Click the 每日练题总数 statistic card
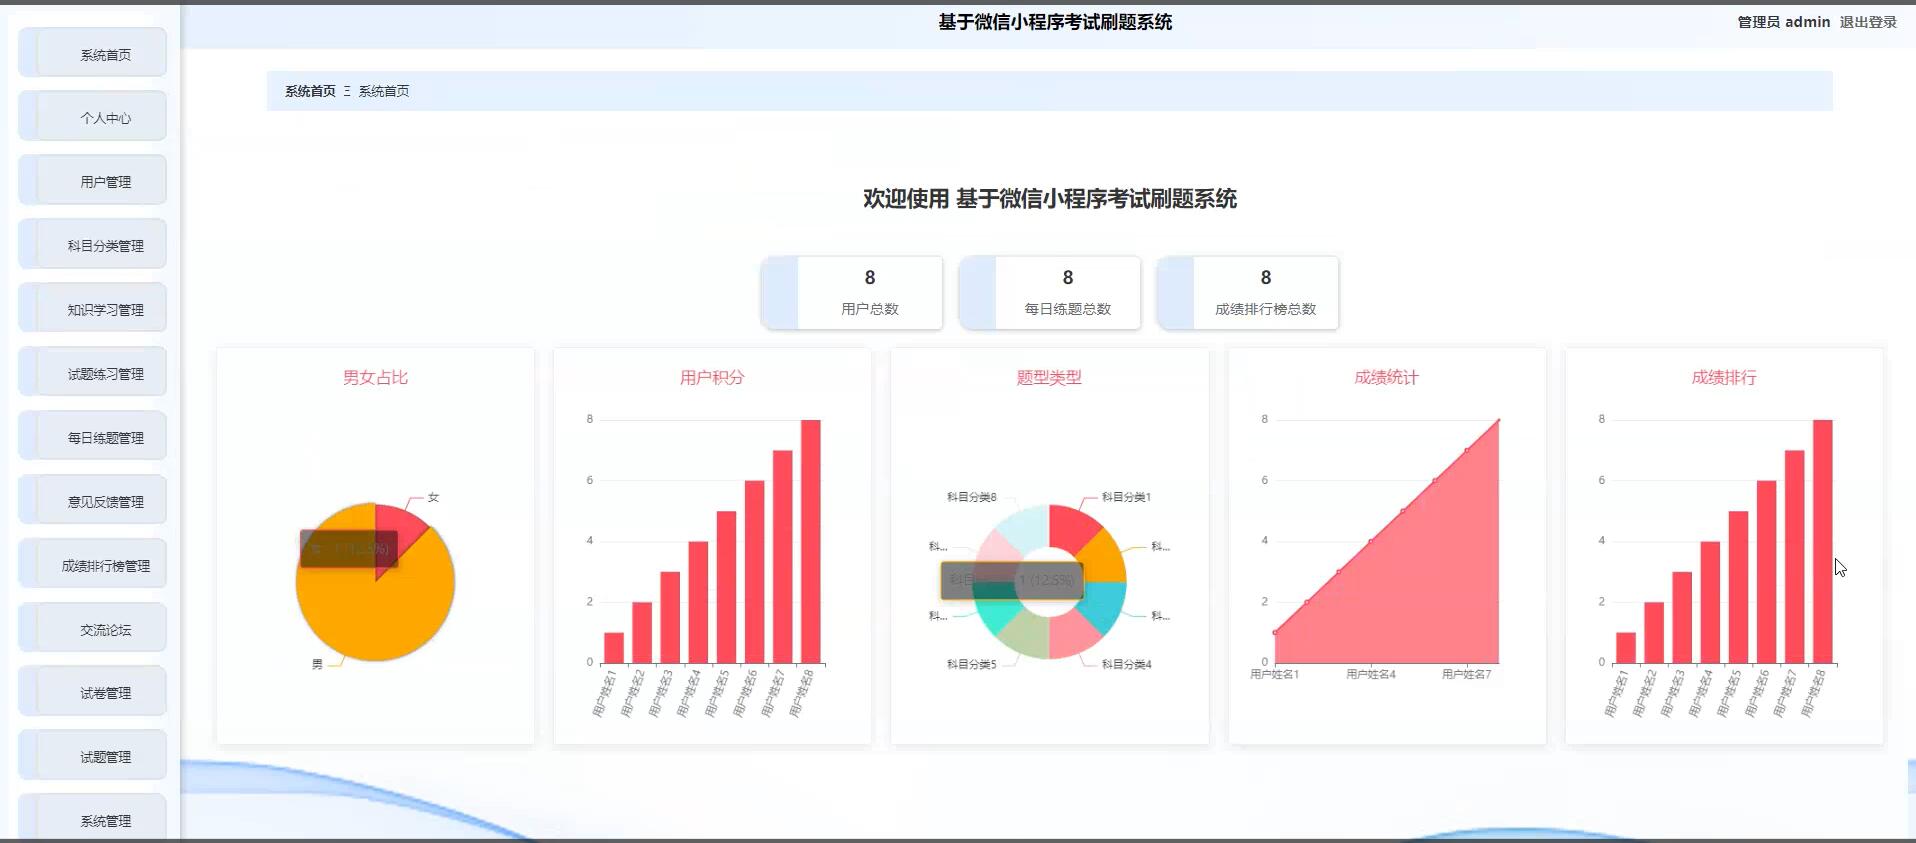The height and width of the screenshot is (843, 1916). coord(1050,293)
